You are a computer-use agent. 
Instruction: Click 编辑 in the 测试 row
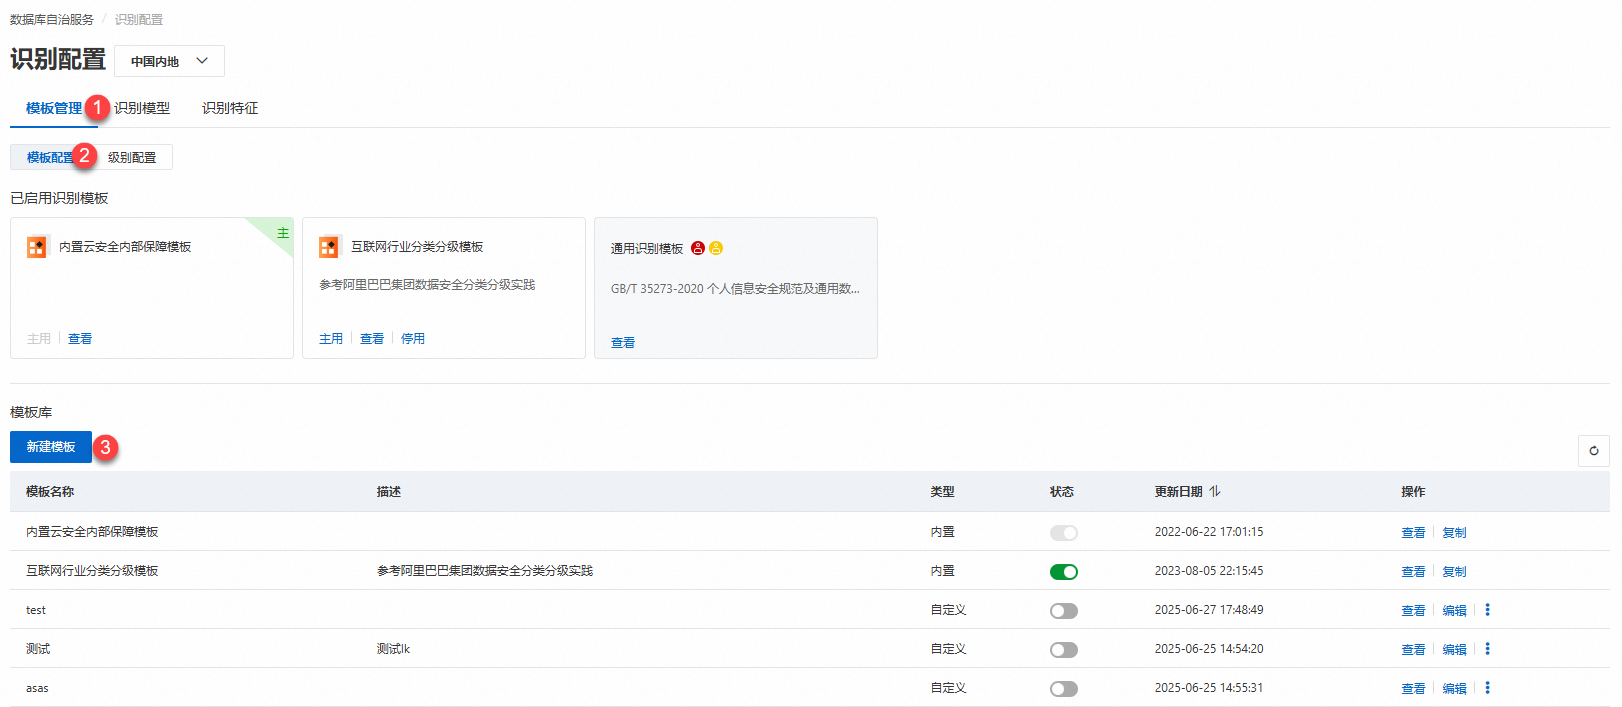[1454, 650]
